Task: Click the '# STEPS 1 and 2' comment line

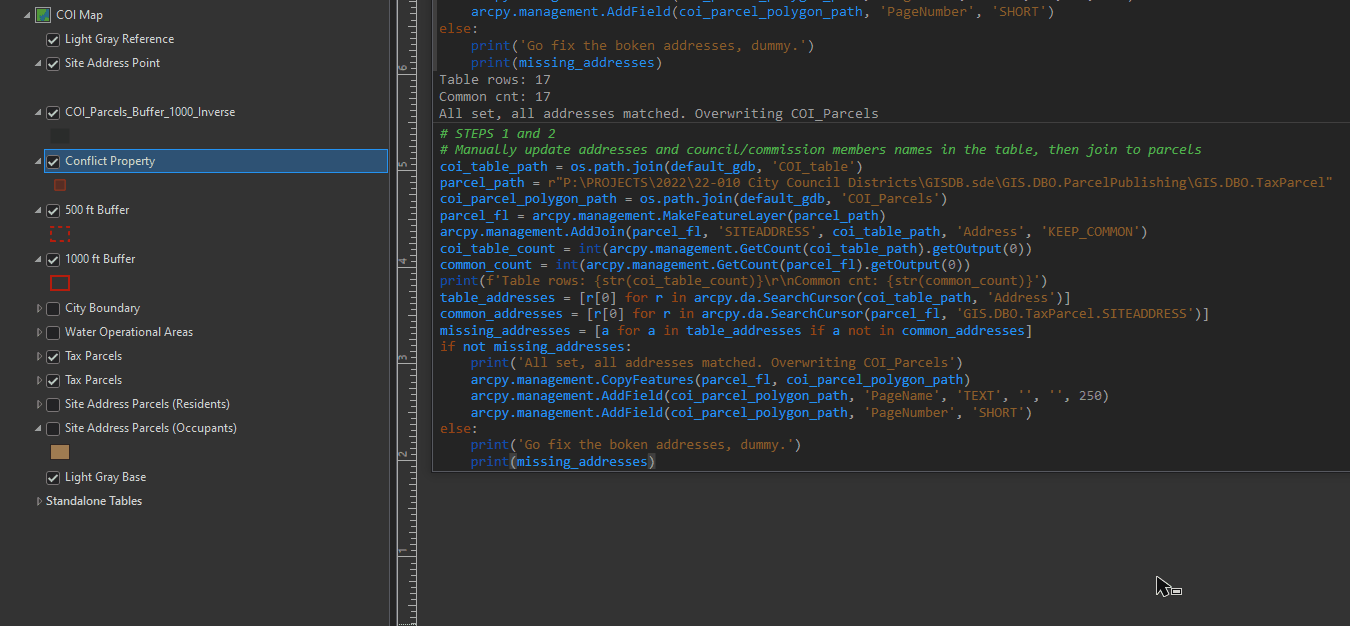Action: 498,134
